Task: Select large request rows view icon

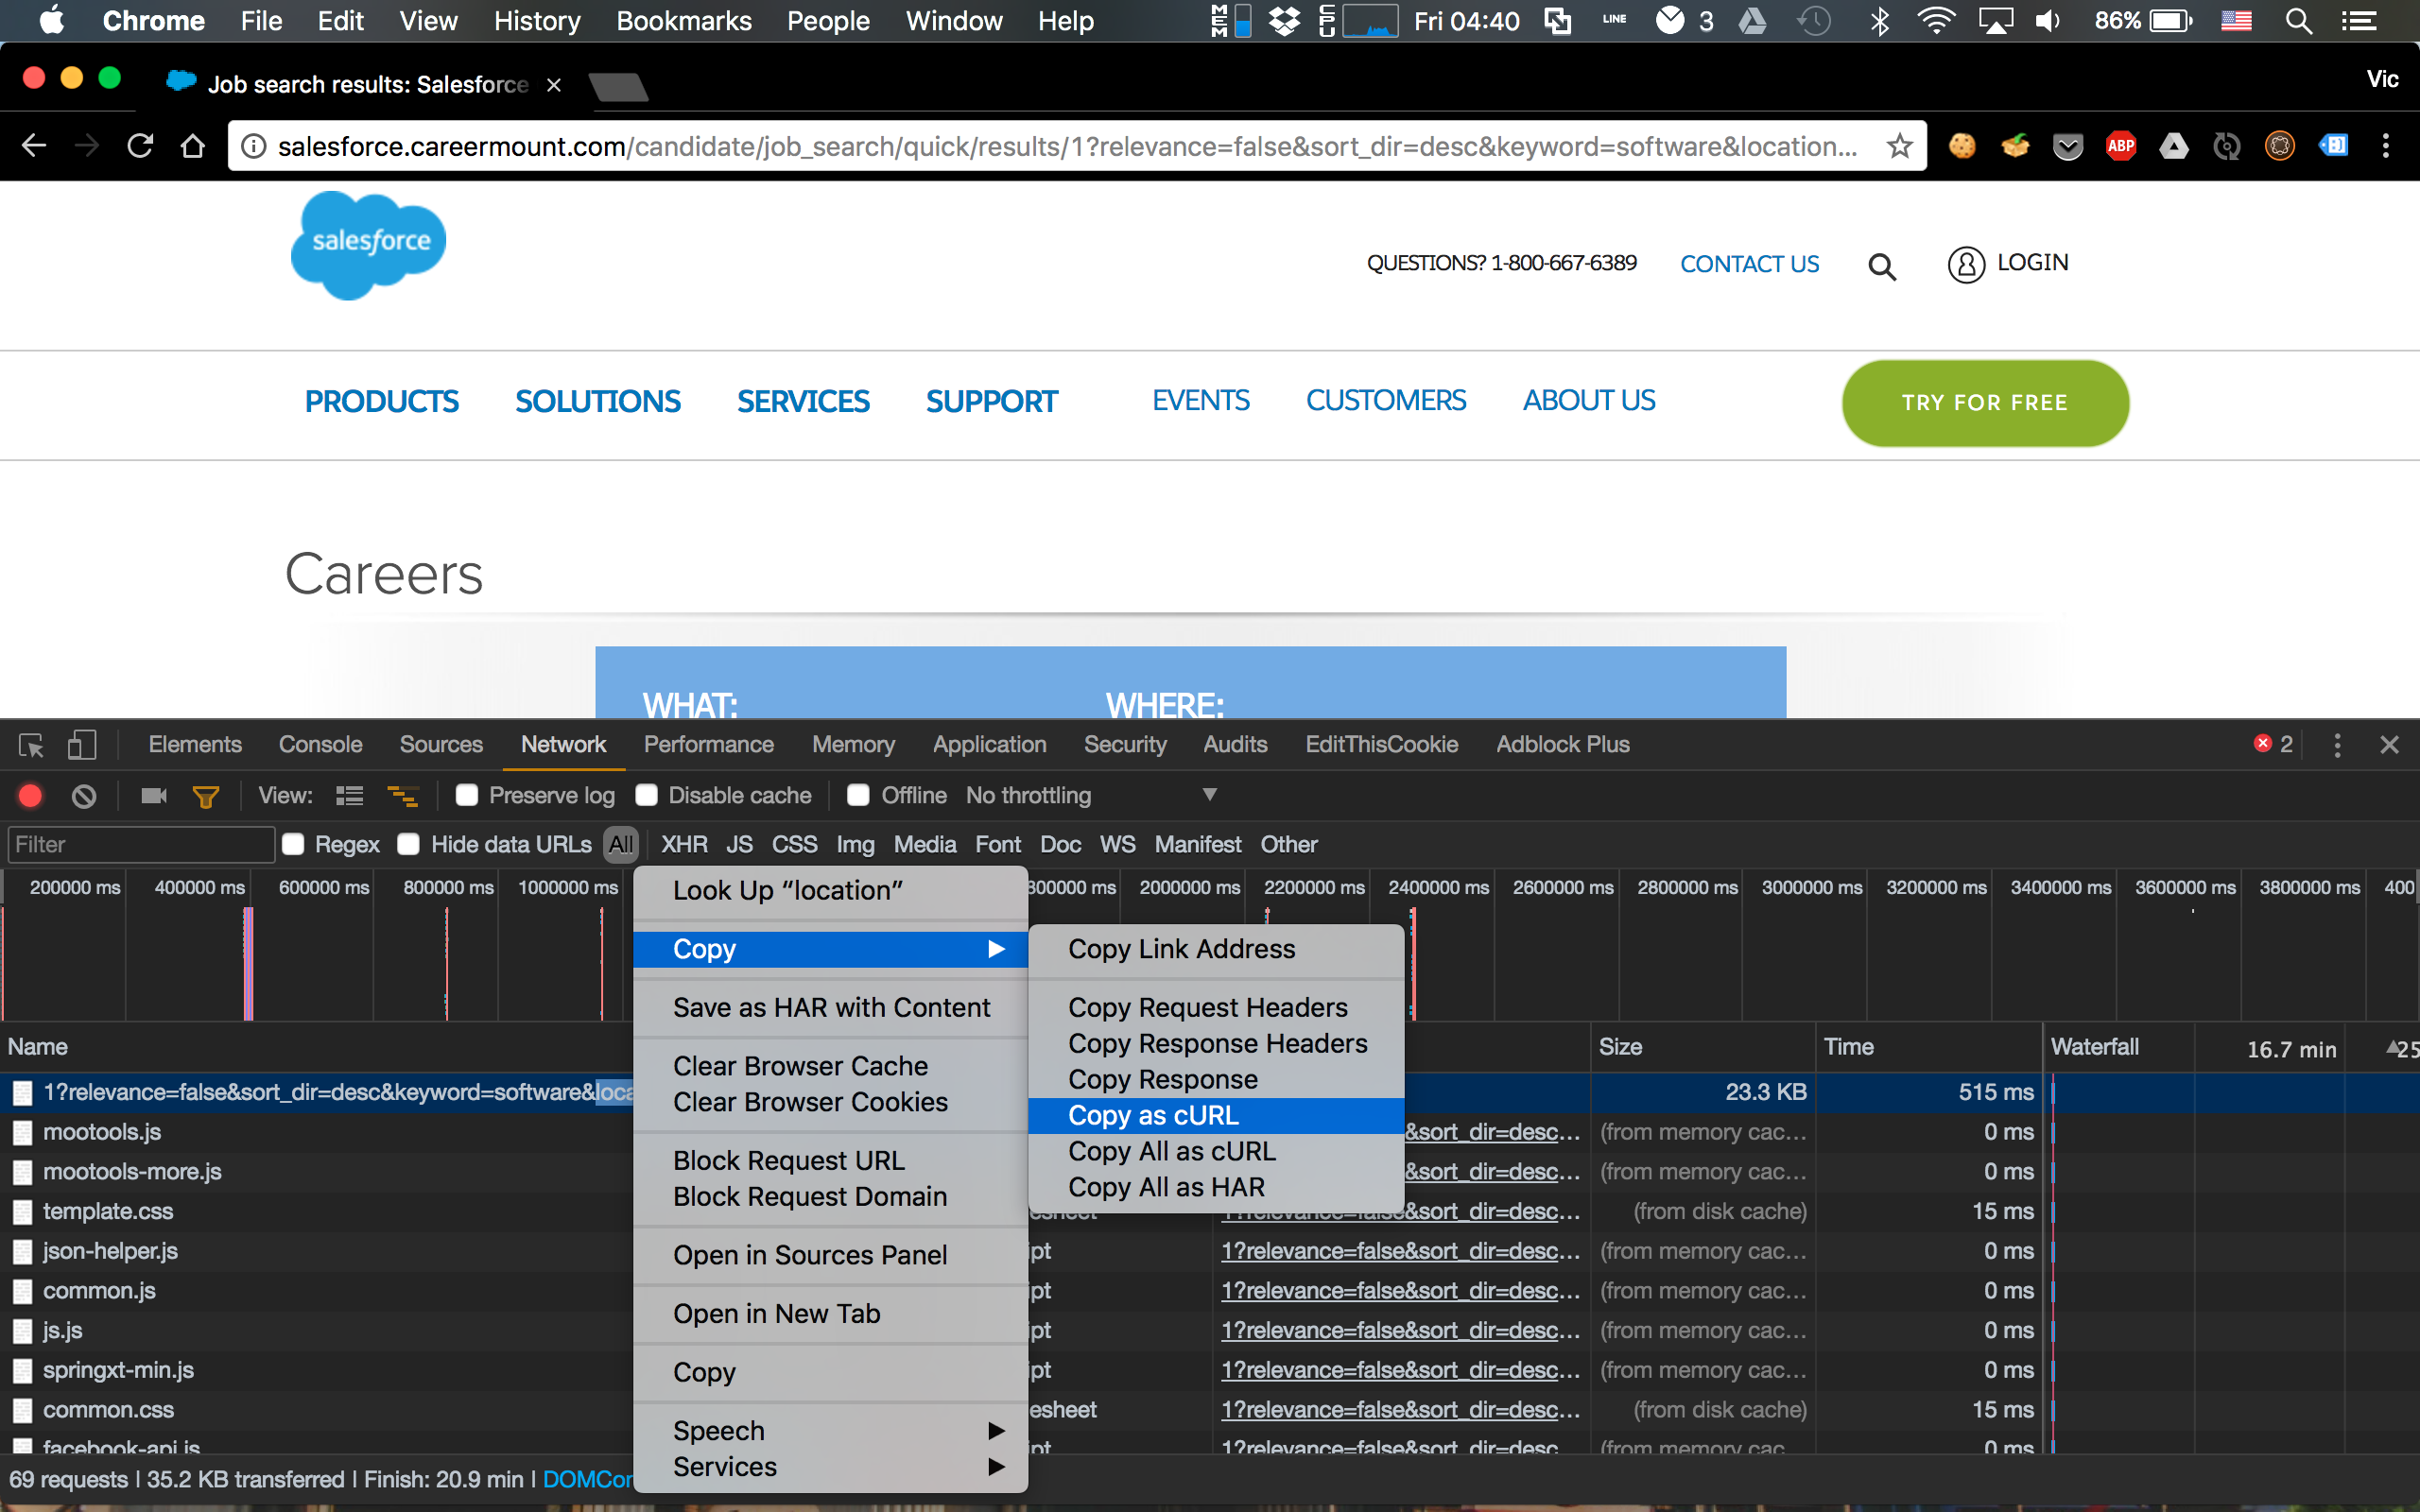Action: [x=350, y=796]
